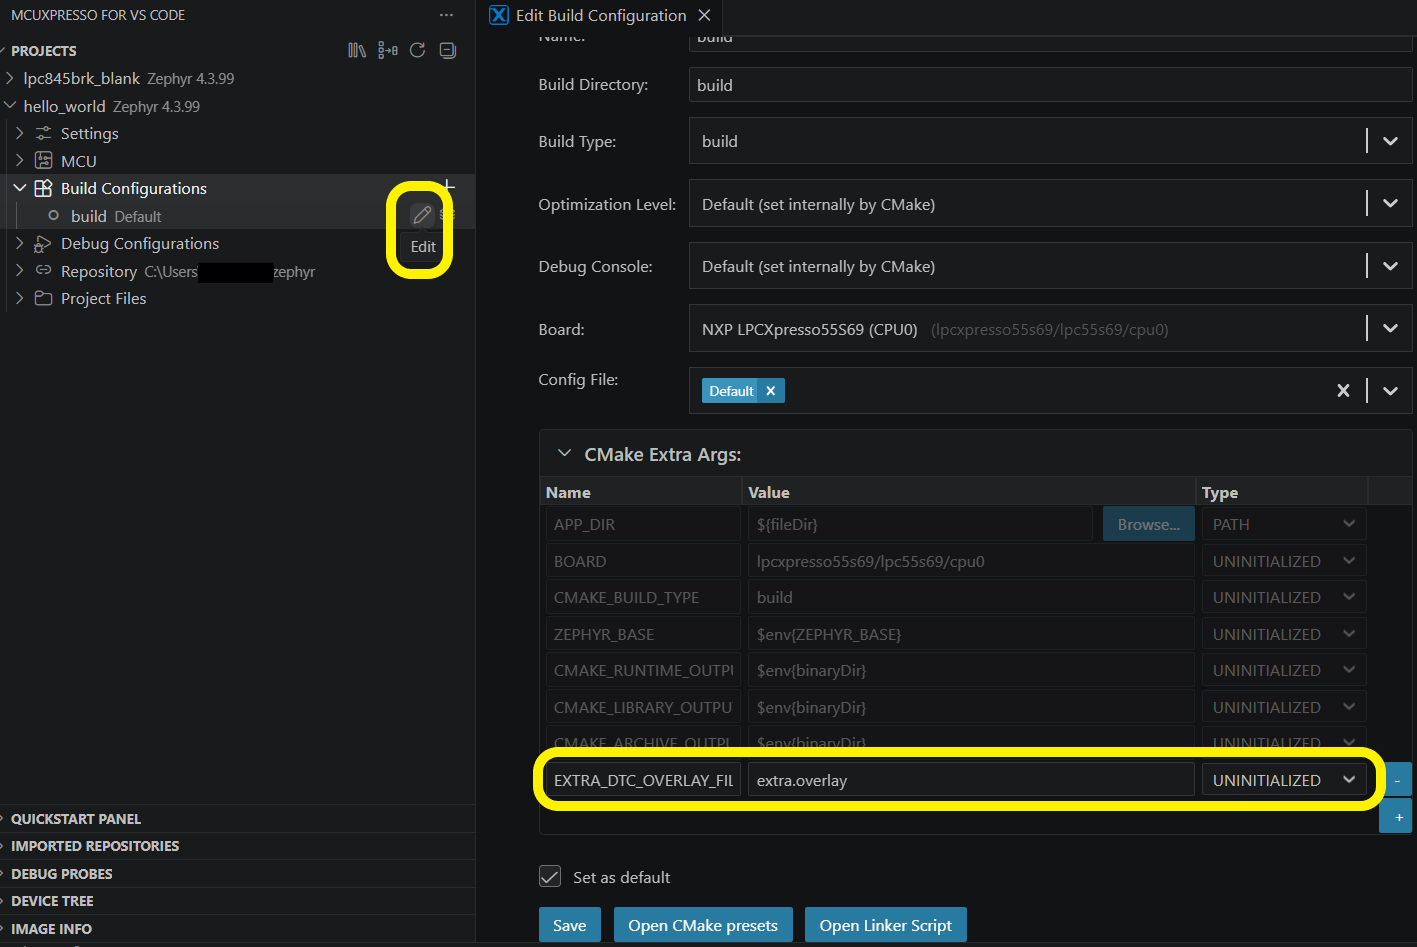Viewport: 1417px width, 947px height.
Task: Close the Edit Build Configuration tab
Action: (704, 15)
